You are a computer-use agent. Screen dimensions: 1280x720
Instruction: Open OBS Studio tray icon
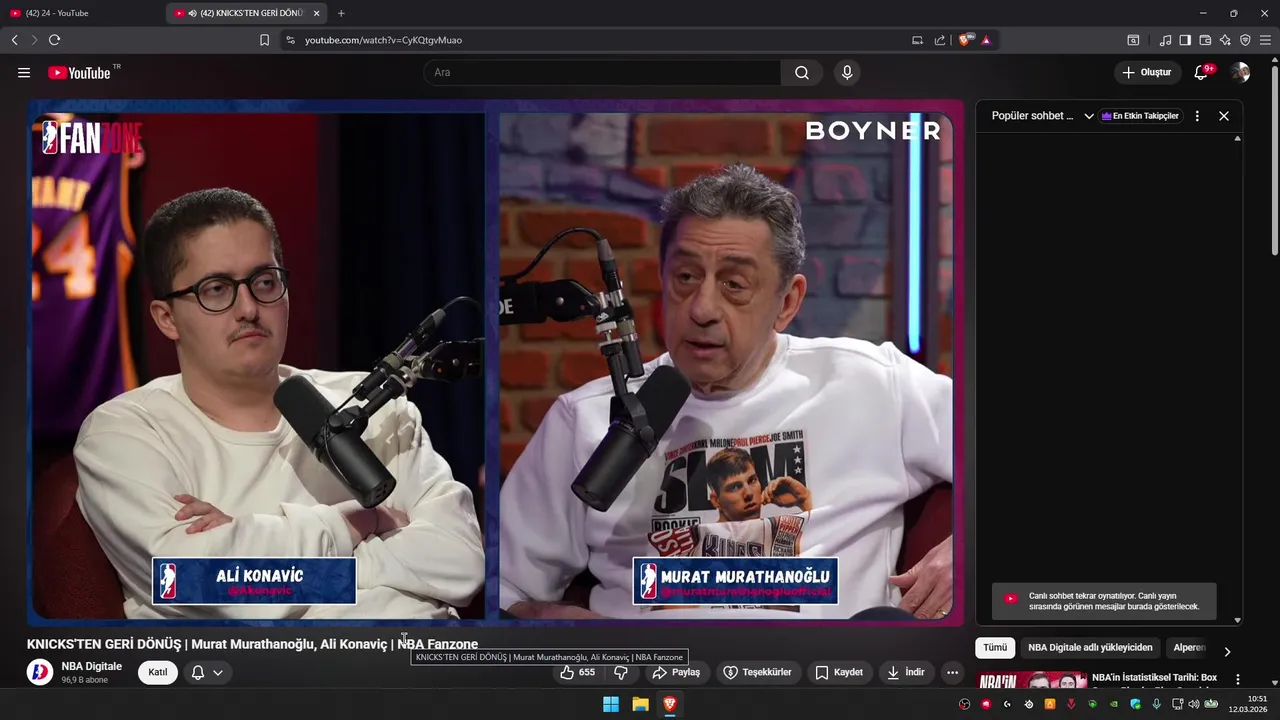964,704
